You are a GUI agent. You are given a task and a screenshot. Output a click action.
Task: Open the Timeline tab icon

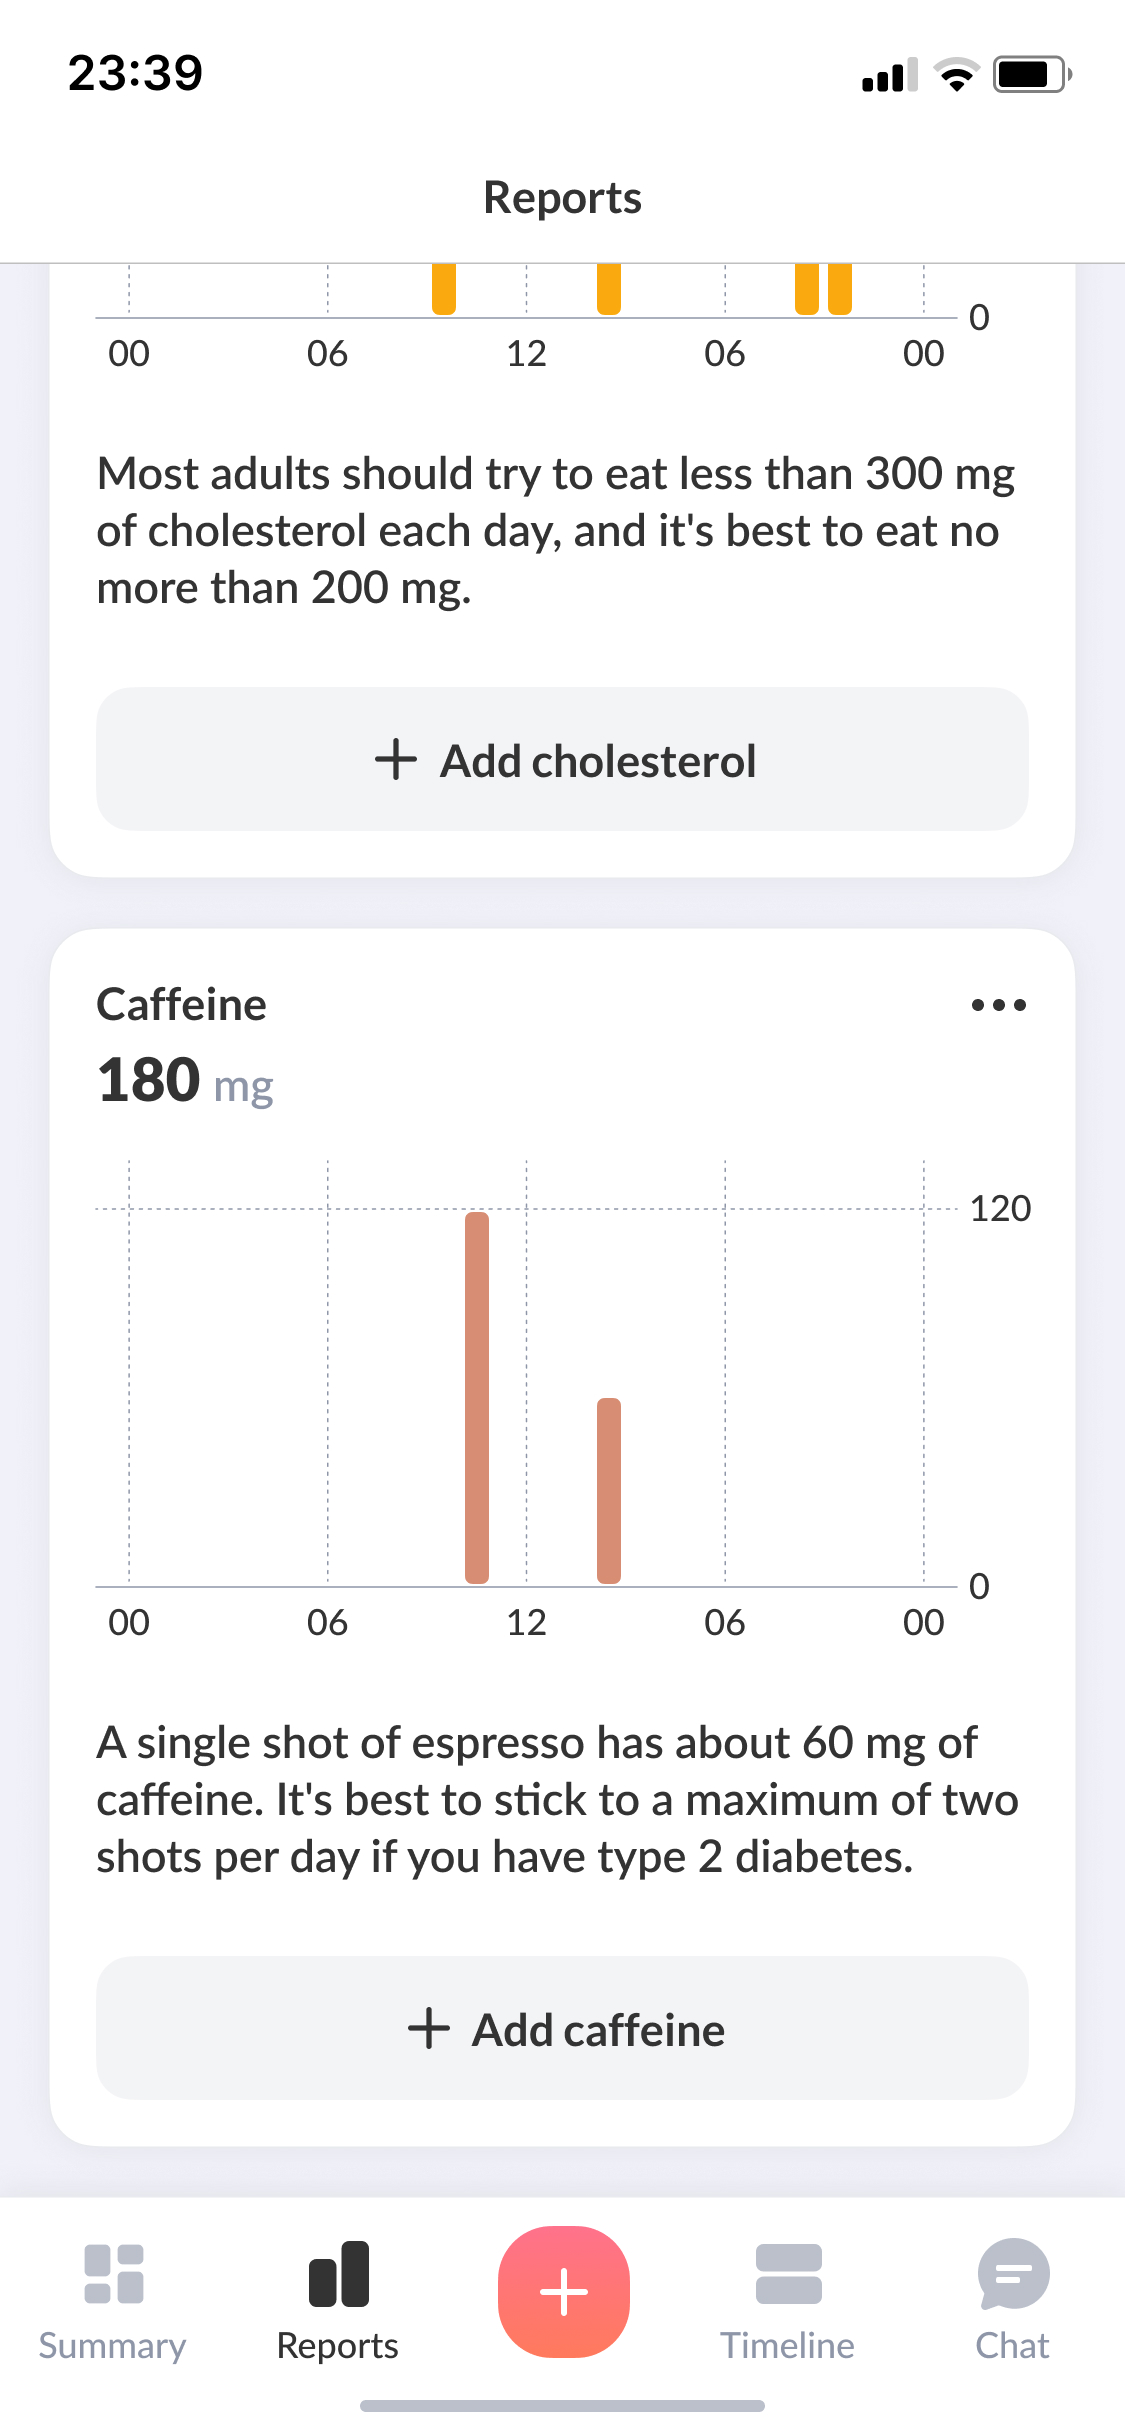click(788, 2274)
